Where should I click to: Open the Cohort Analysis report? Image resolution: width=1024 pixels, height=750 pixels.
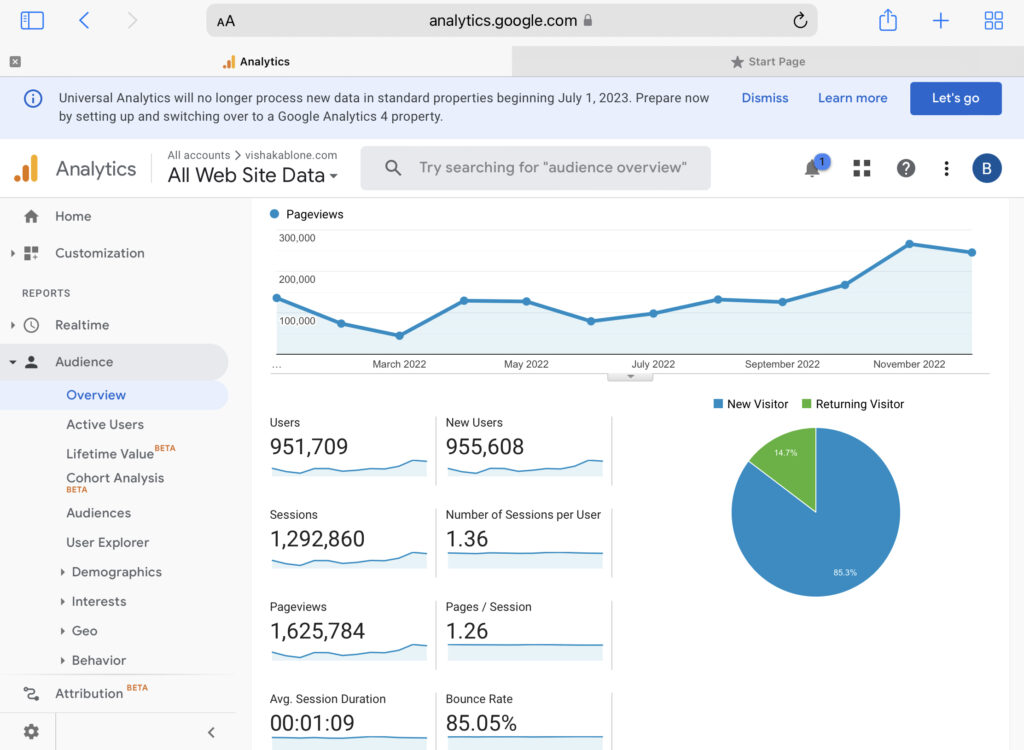[x=115, y=478]
